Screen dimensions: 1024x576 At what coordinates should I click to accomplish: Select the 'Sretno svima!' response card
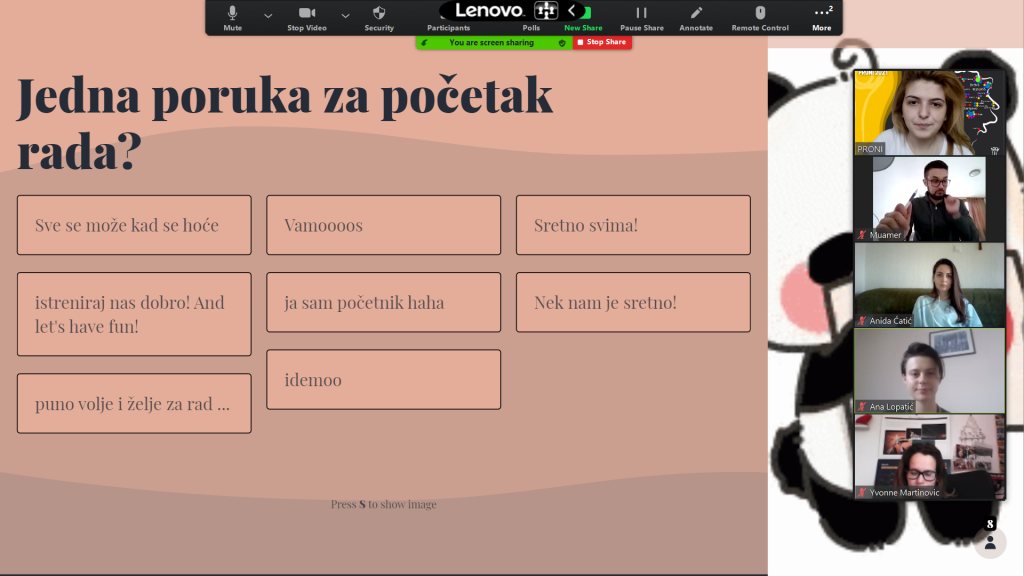tap(632, 225)
